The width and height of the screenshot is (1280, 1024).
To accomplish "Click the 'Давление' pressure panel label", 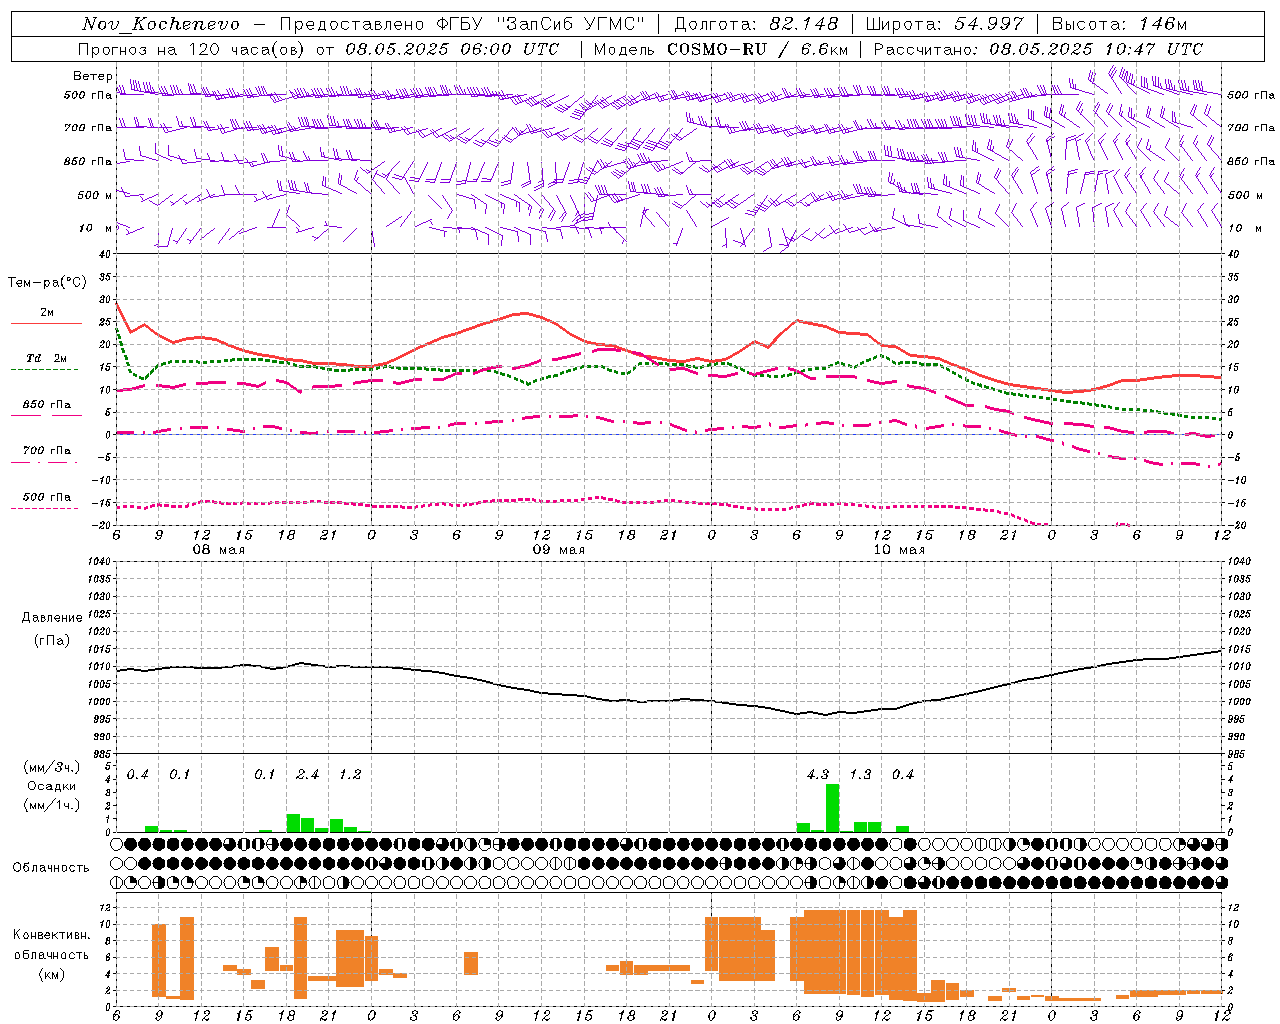I will click(x=51, y=618).
